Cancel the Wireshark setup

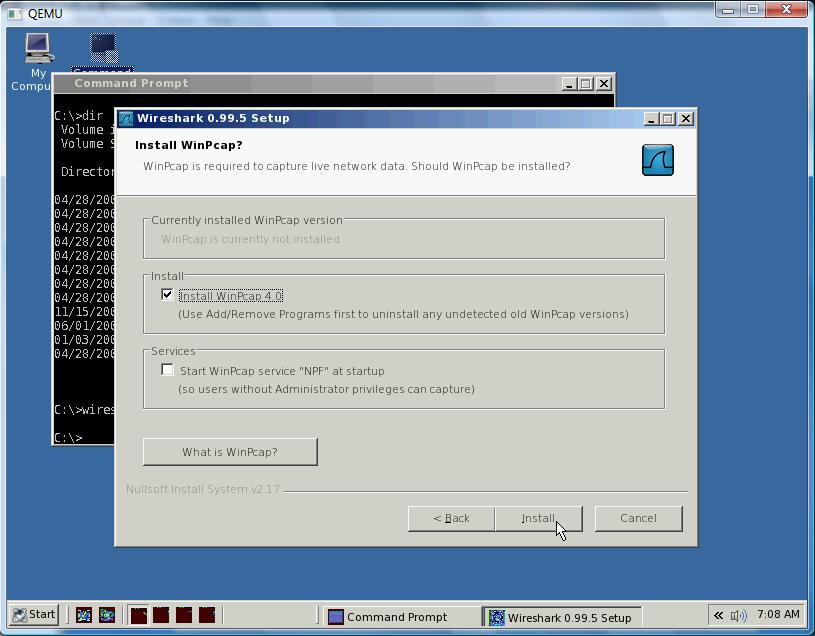pos(638,518)
